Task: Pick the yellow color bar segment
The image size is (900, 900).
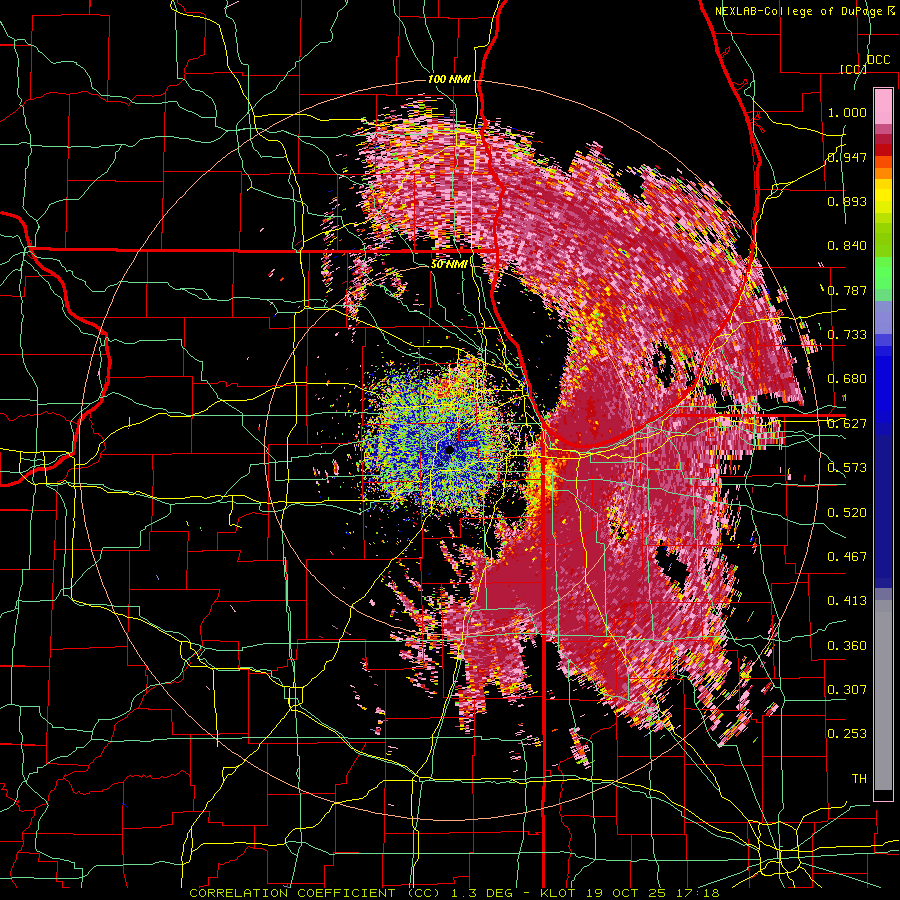Action: [883, 196]
